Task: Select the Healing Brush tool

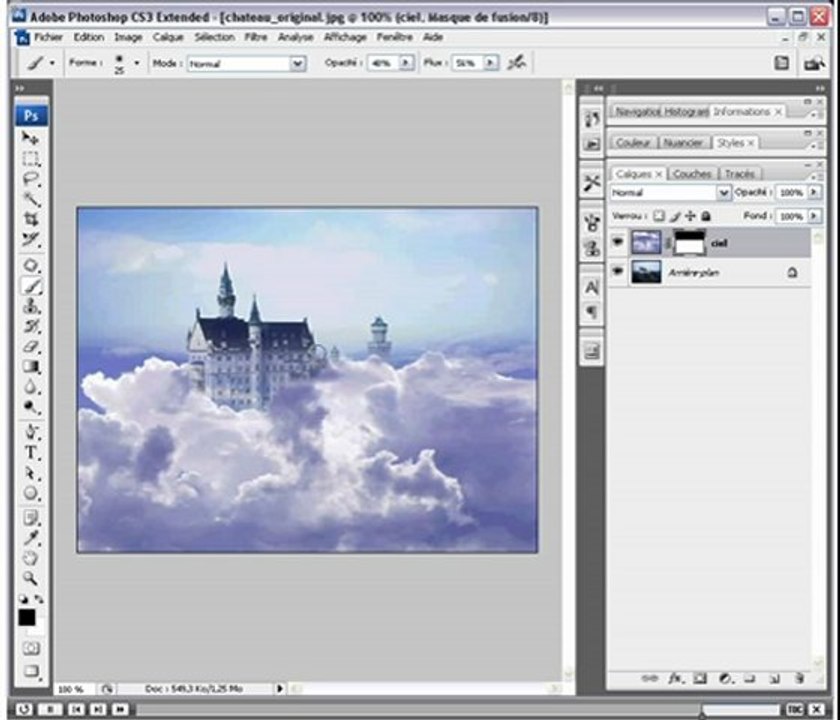Action: [31, 266]
